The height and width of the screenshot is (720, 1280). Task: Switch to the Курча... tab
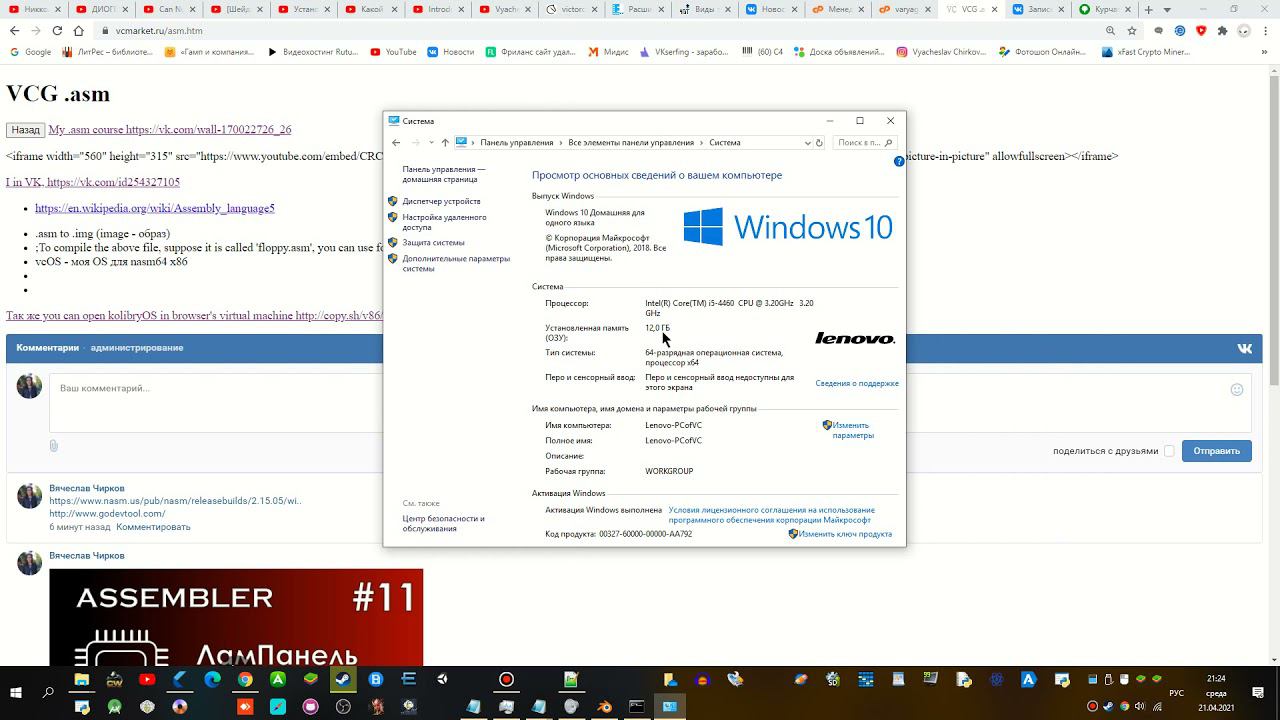point(1105,10)
